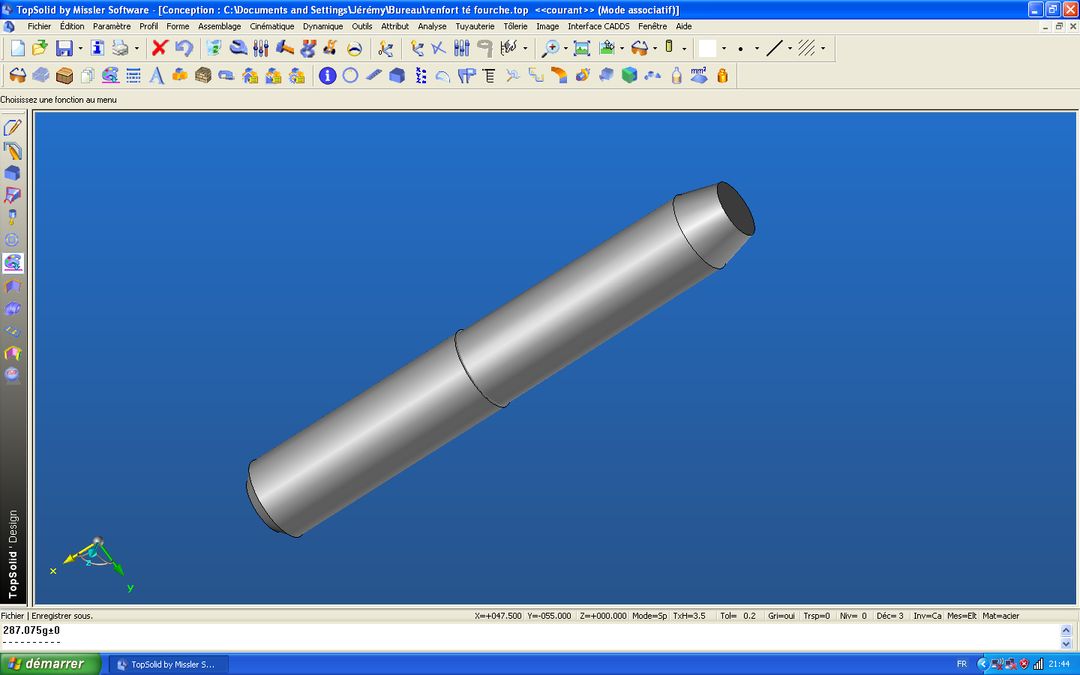Open the line style dropdown arrow
The width and height of the screenshot is (1080, 675).
790,48
